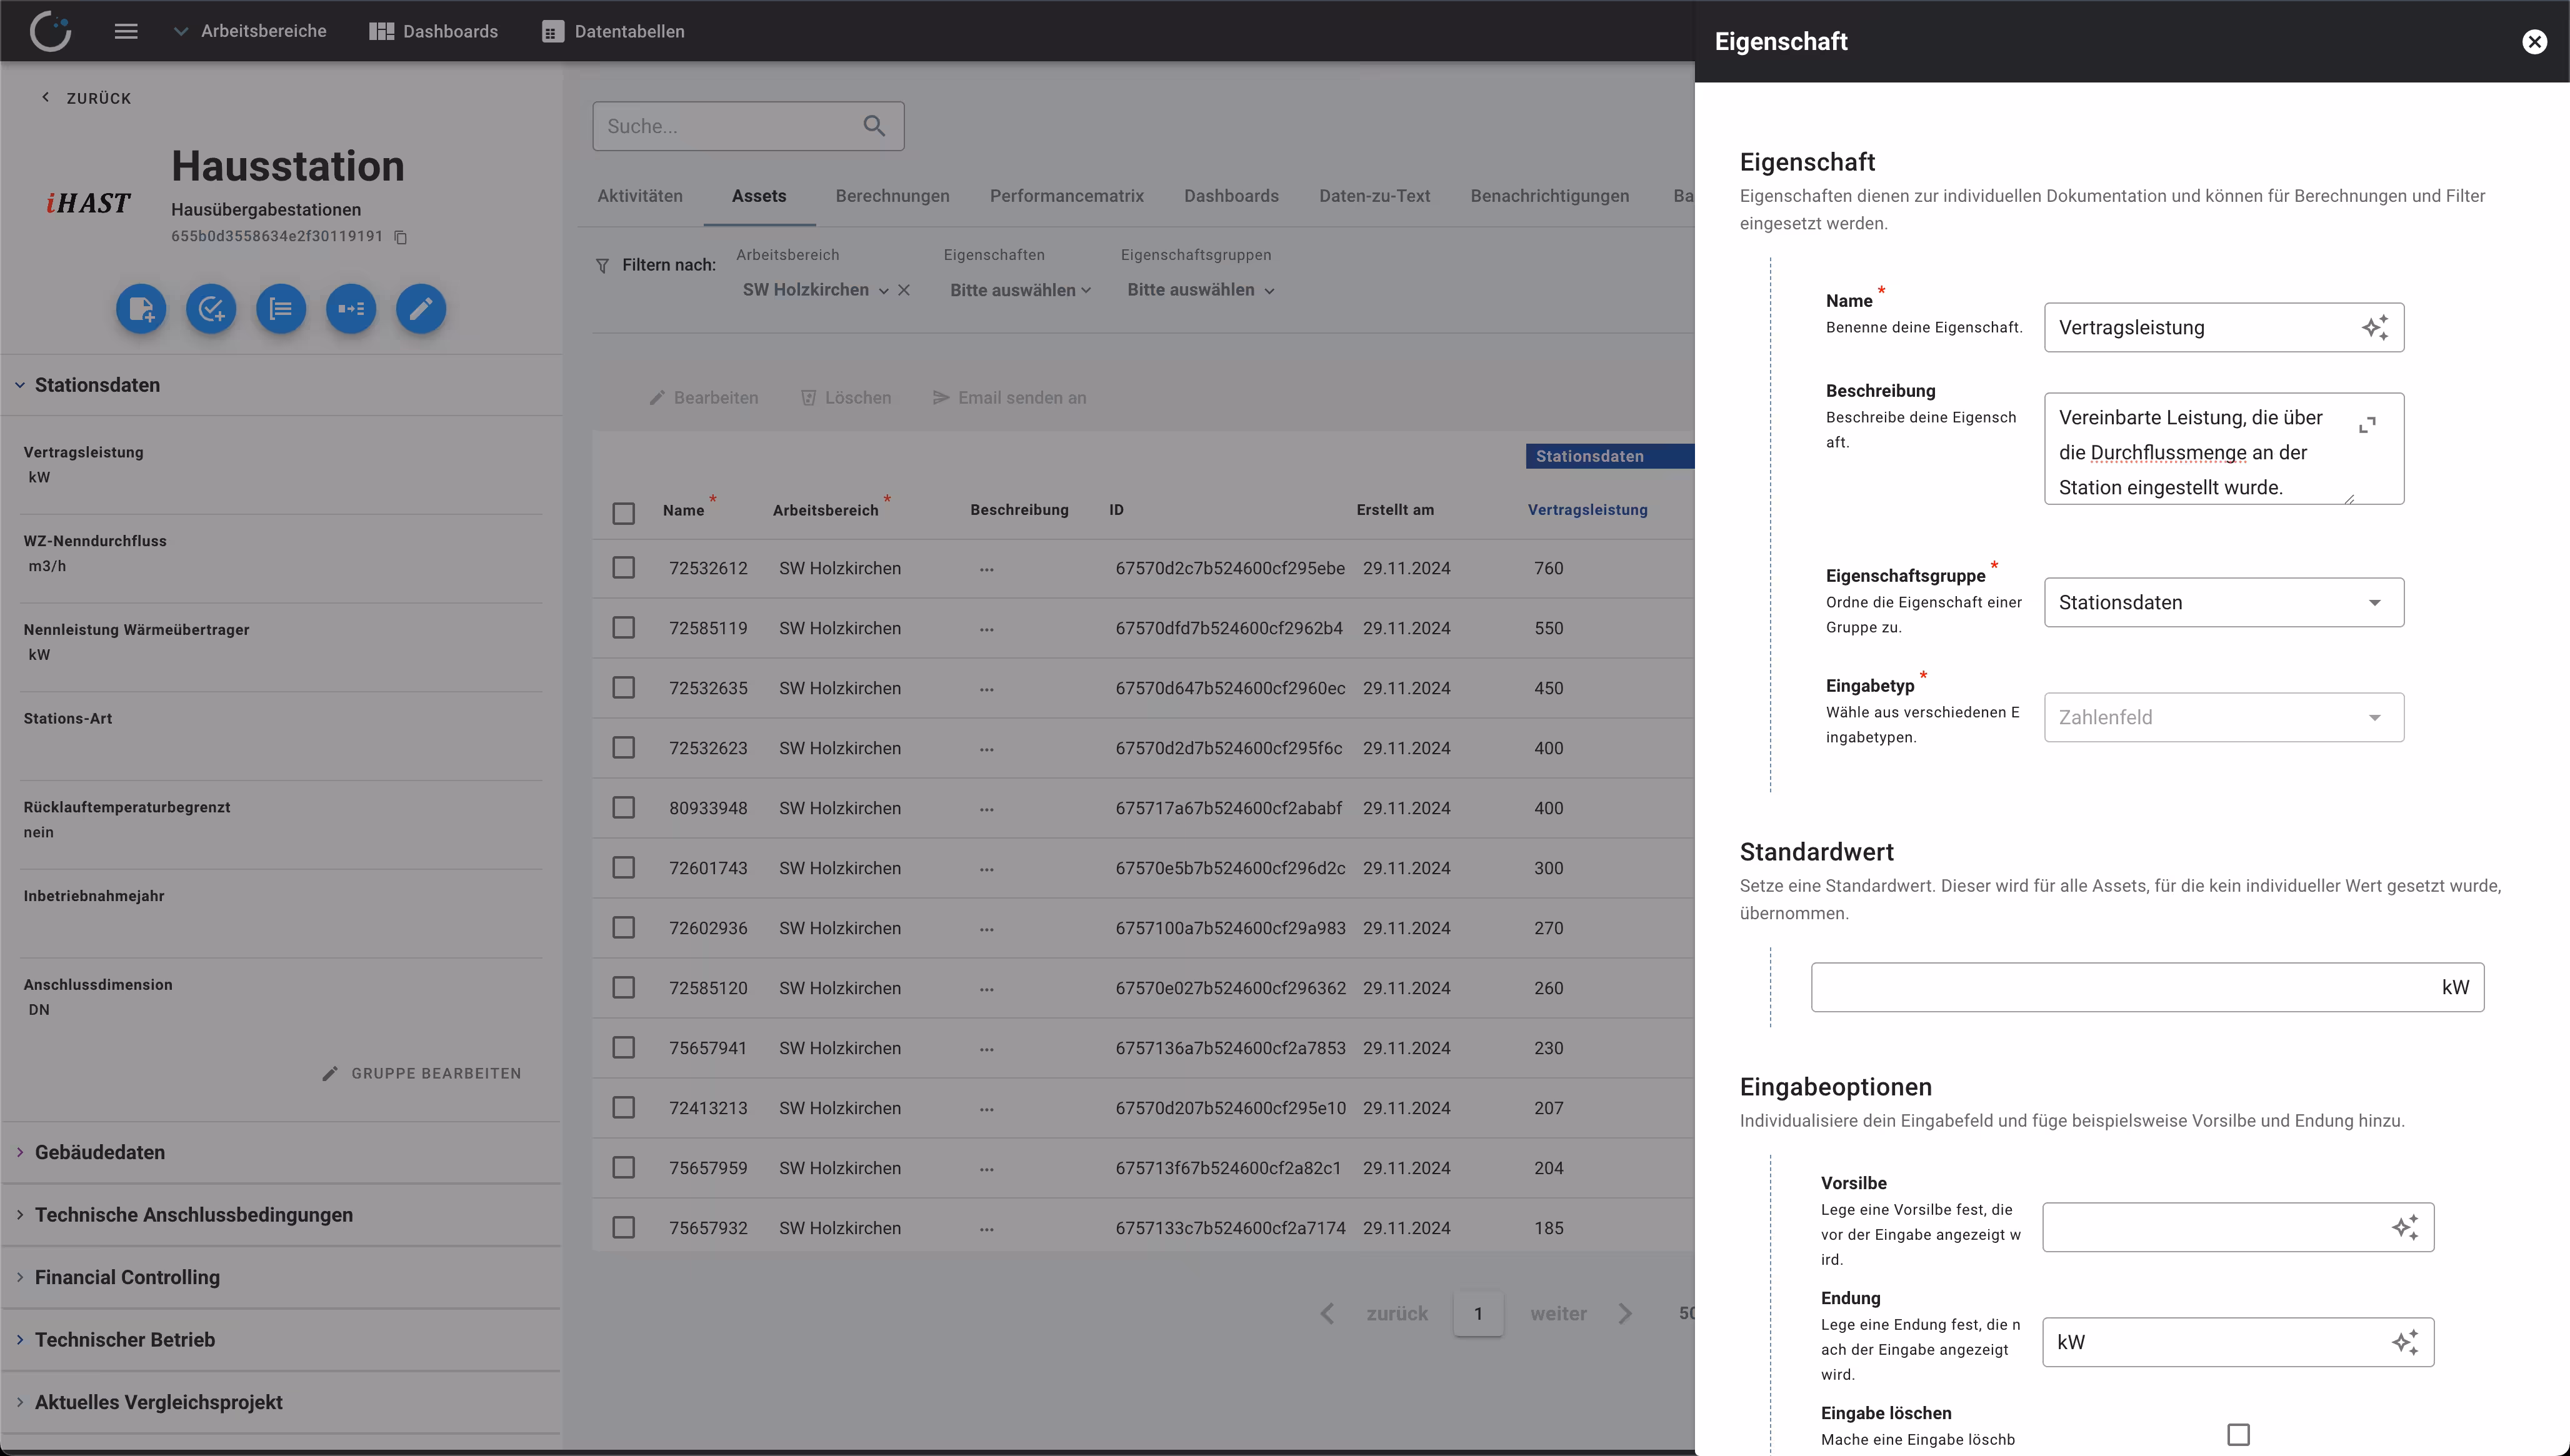The width and height of the screenshot is (2570, 1456).
Task: Select the checkbox for asset 72532635
Action: pos(623,688)
